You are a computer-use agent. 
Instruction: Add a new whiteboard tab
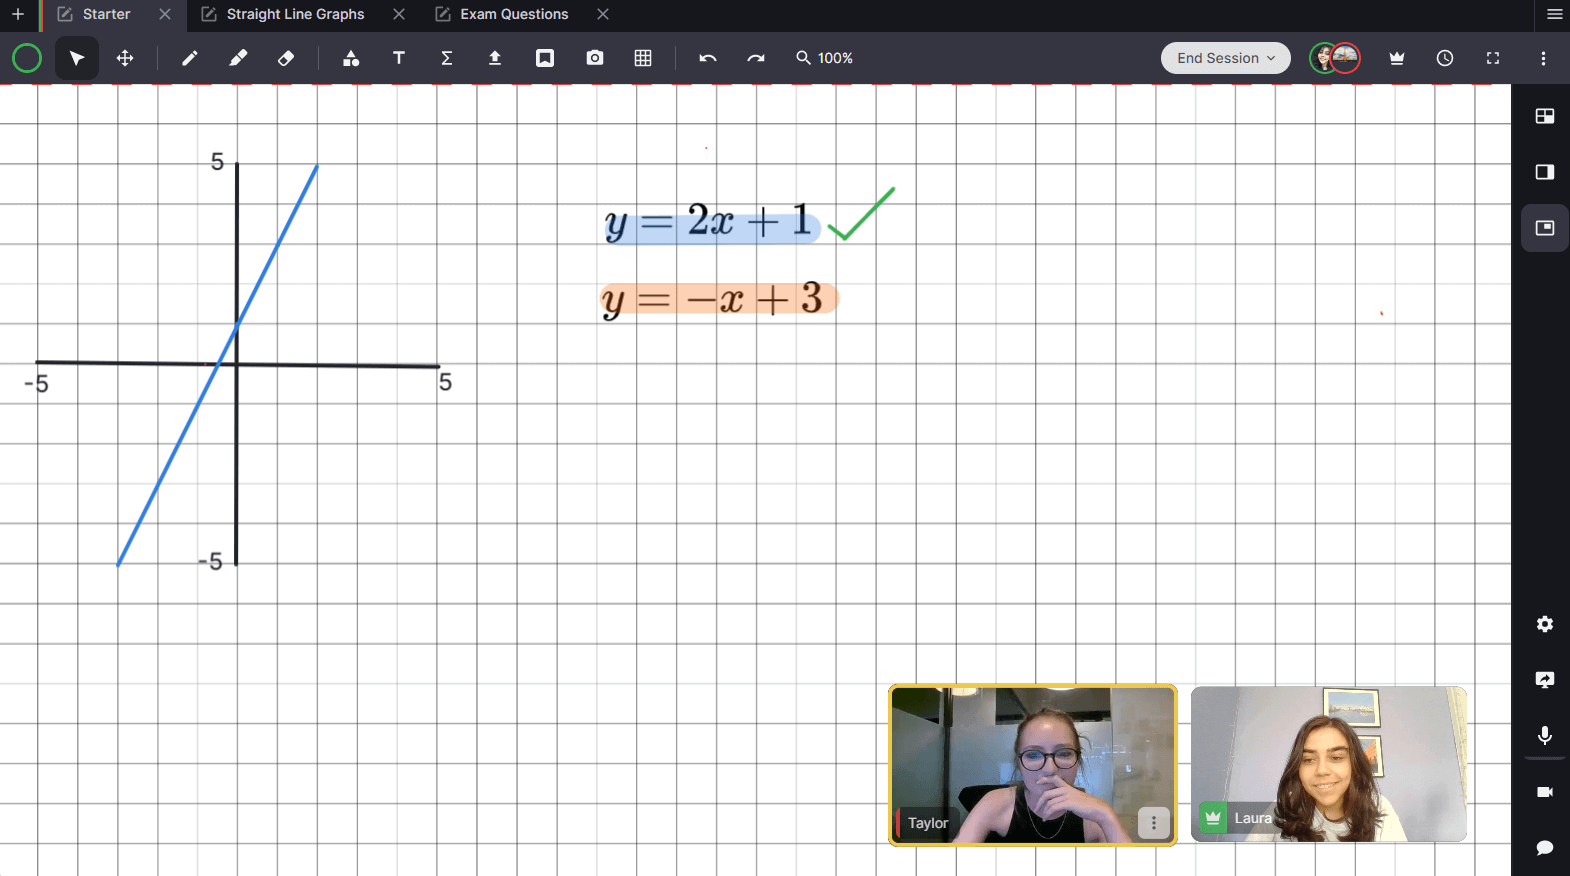point(18,14)
